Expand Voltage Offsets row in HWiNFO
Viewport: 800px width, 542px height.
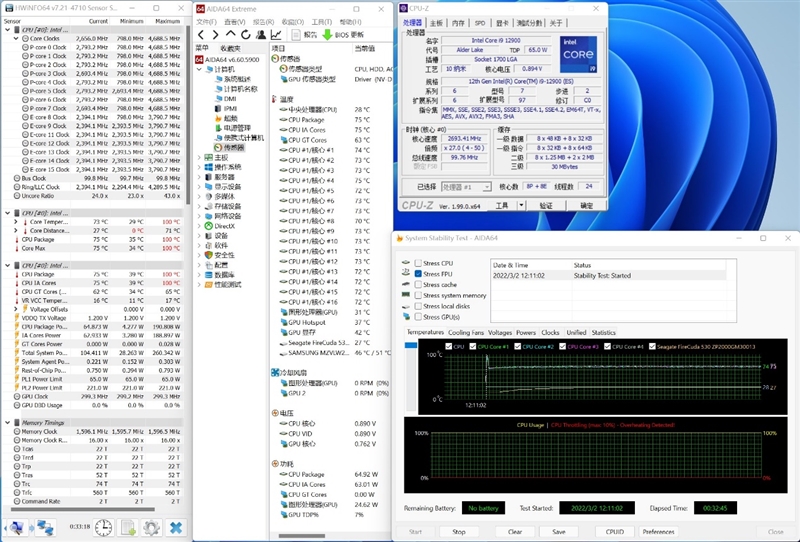click(16, 309)
